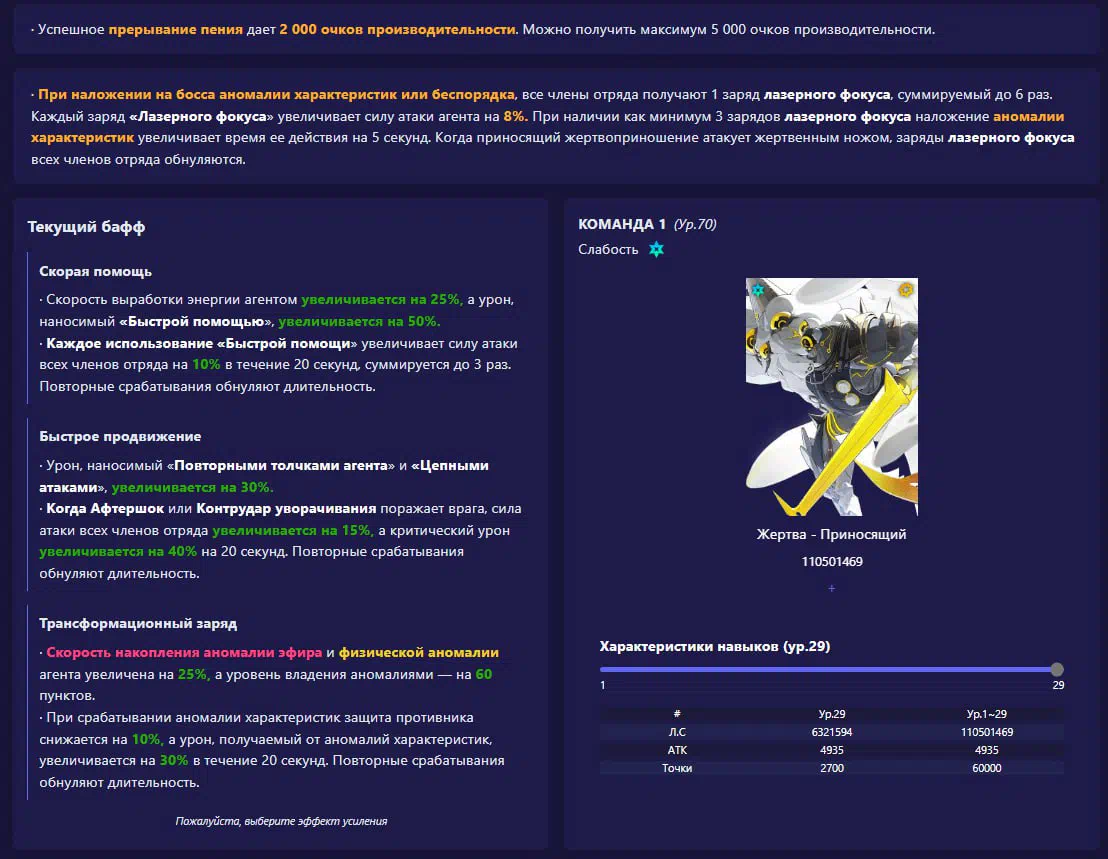Click yellow "физической аномалии" text

click(x=419, y=653)
